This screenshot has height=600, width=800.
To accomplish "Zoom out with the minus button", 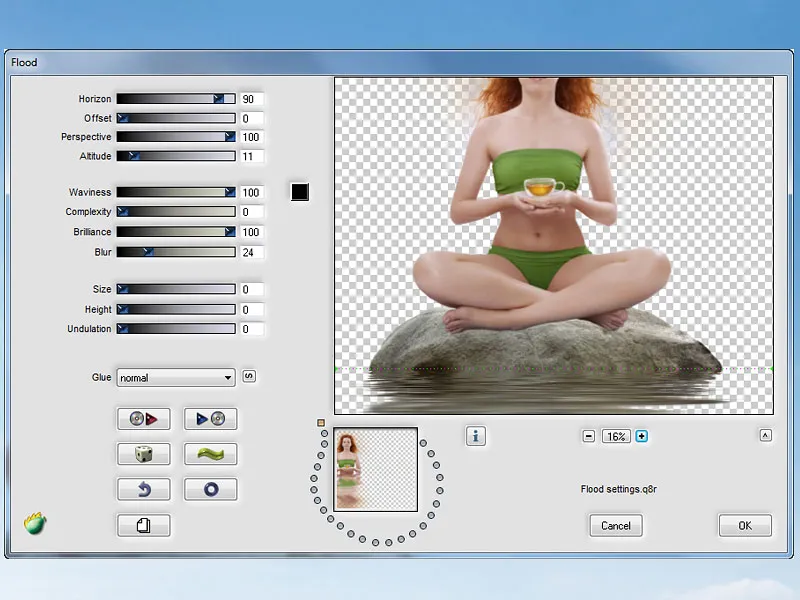I will 589,436.
